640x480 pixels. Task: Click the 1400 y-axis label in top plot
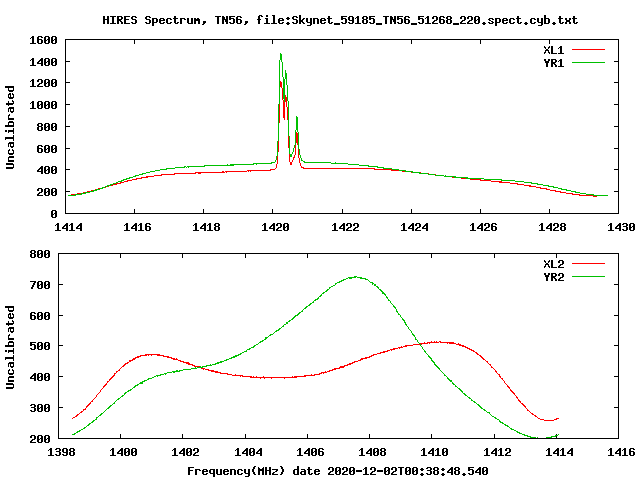tap(43, 62)
